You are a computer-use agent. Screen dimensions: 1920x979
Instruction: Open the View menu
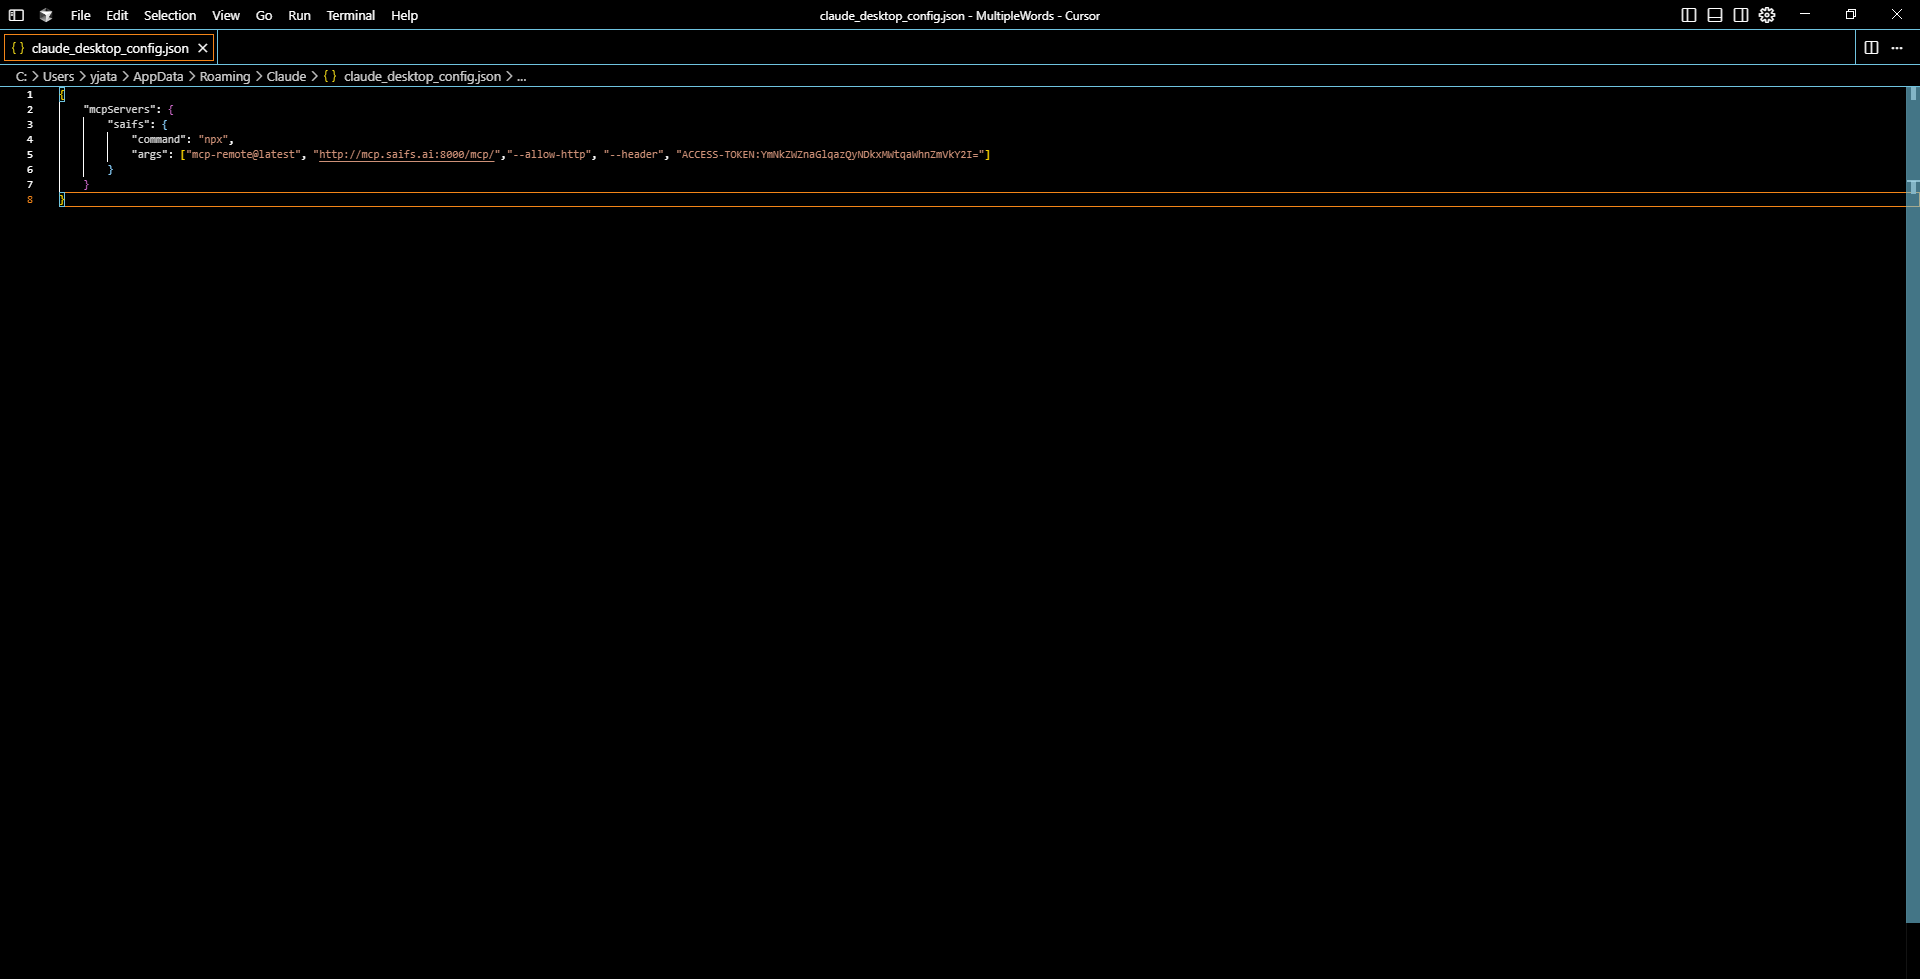[226, 15]
